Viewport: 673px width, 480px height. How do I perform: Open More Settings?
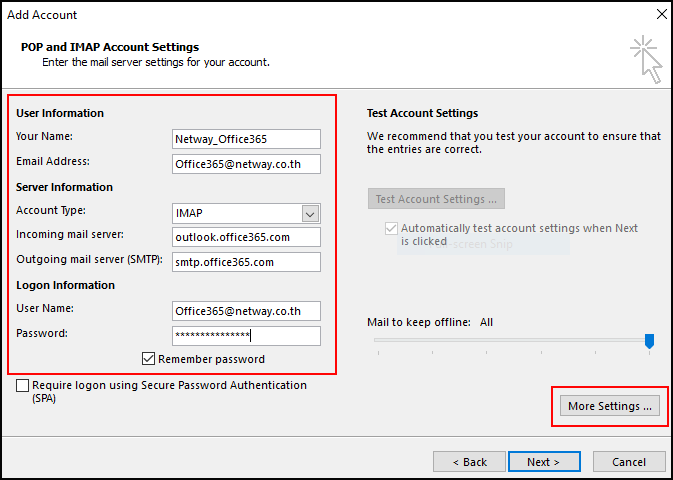(x=609, y=406)
